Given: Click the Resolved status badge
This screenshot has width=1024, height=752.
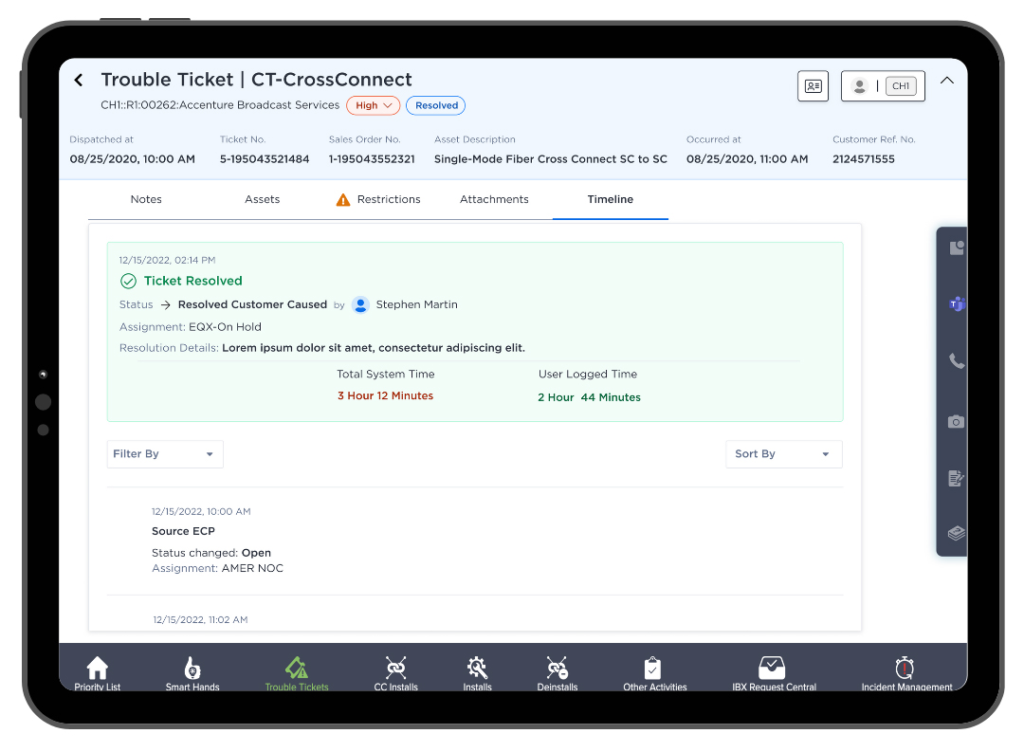Looking at the screenshot, I should [436, 105].
